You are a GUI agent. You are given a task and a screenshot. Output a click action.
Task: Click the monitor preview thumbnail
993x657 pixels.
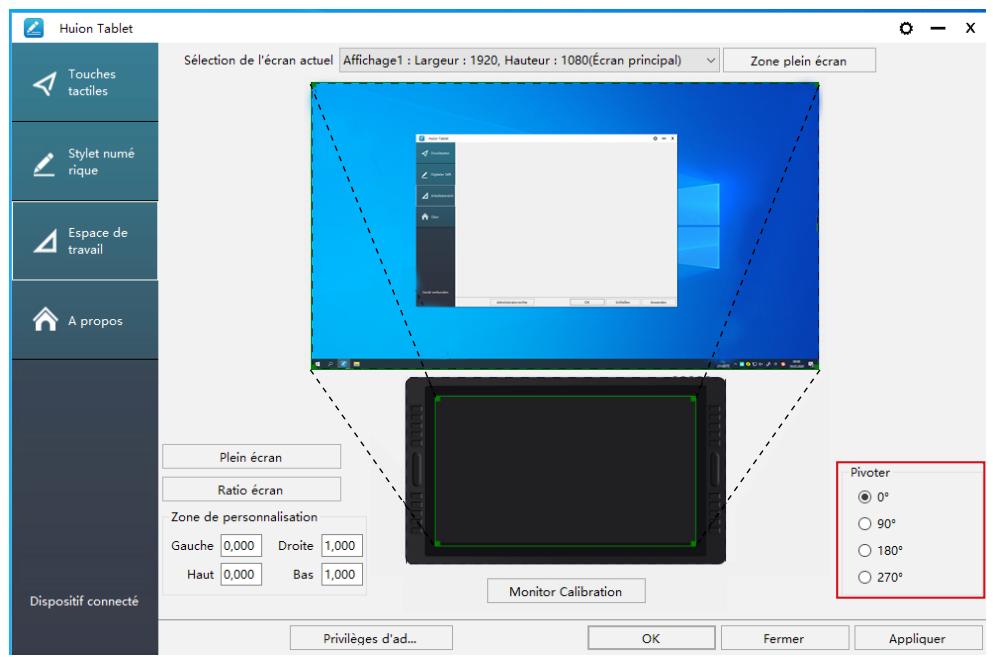(x=565, y=226)
